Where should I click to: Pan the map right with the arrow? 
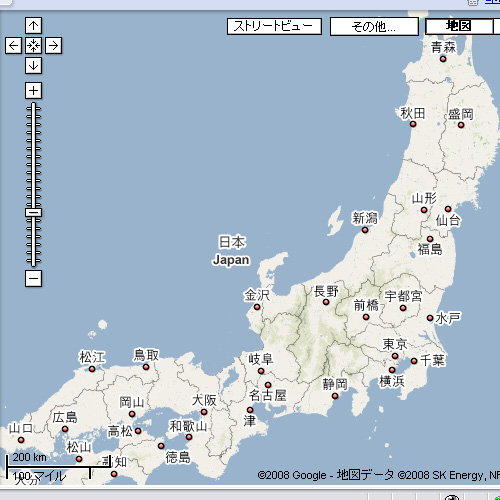click(53, 46)
